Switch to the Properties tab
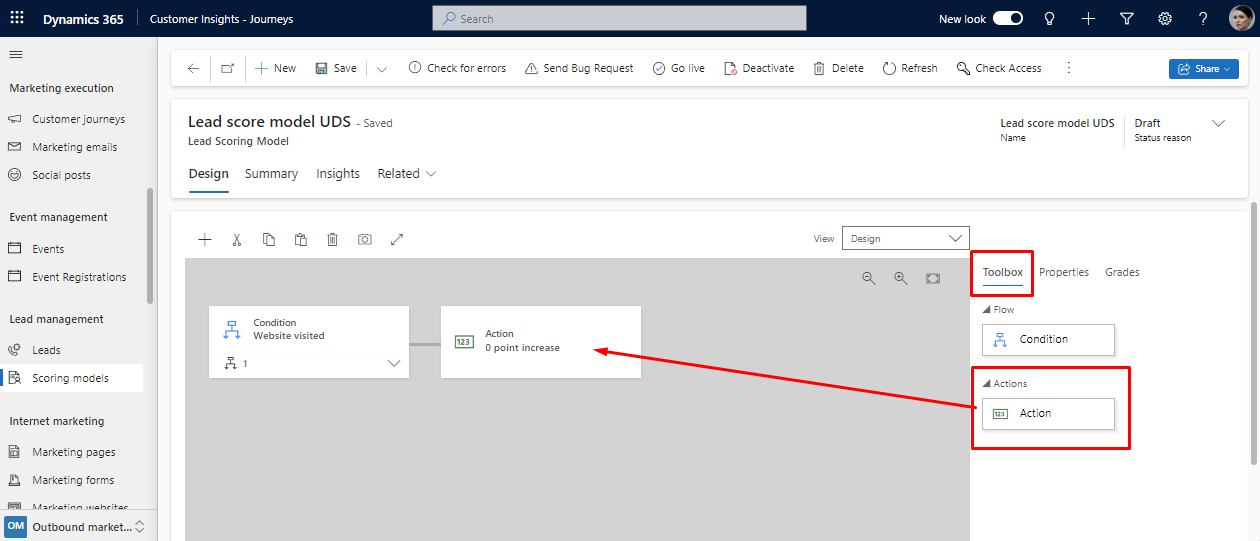This screenshot has width=1260, height=541. 1063,272
